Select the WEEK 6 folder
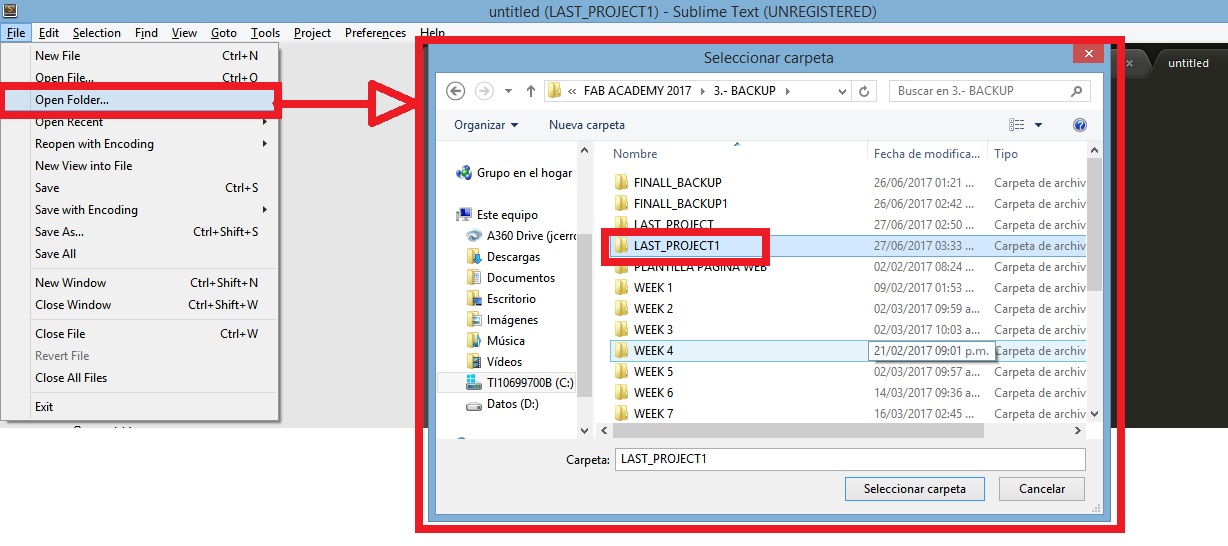Image resolution: width=1228 pixels, height=546 pixels. (644, 393)
